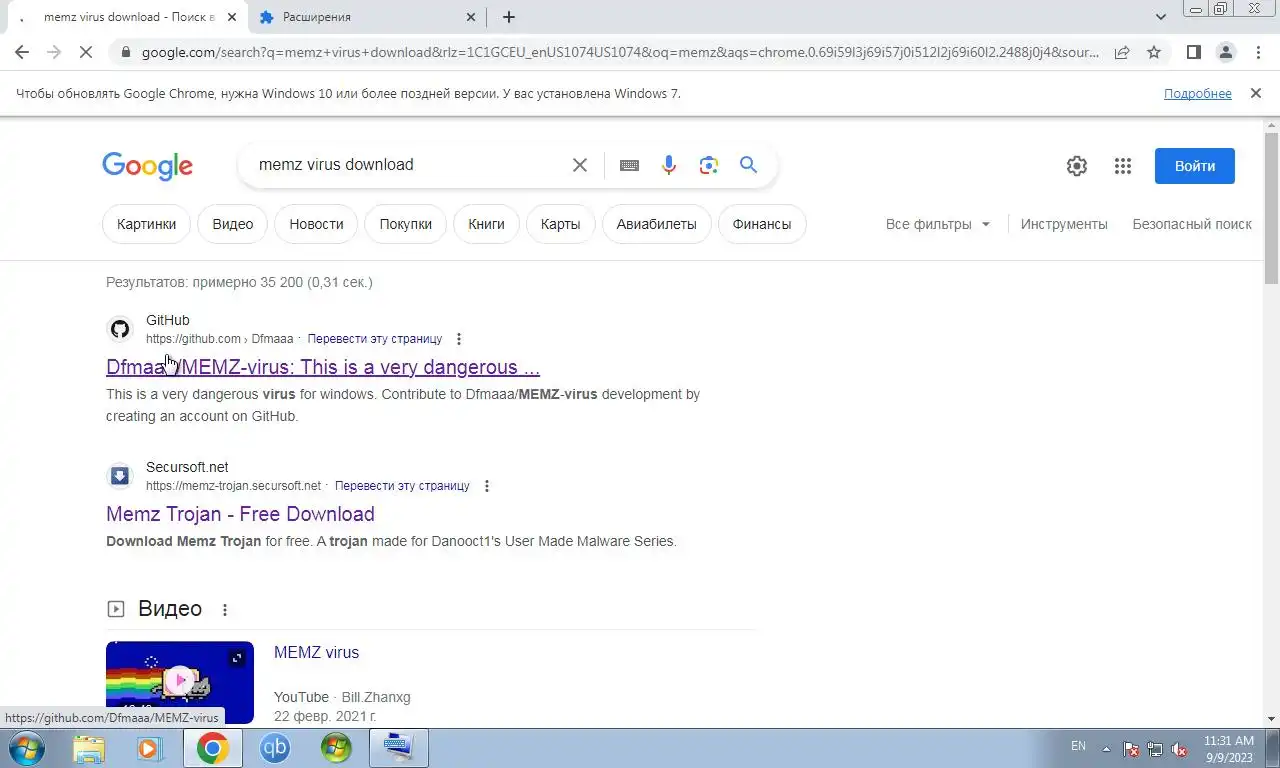The height and width of the screenshot is (768, 1280).
Task: Submit search with magnifier icon
Action: pyautogui.click(x=749, y=165)
